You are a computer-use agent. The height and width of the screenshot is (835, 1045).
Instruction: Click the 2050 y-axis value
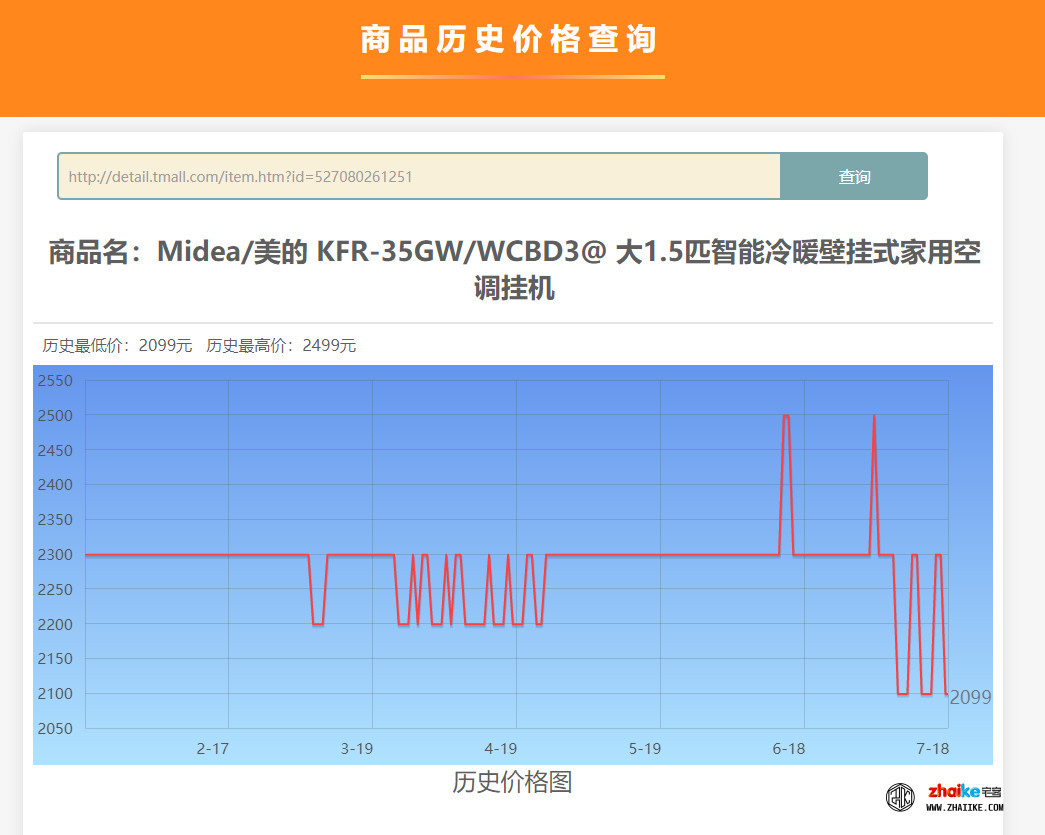point(55,728)
